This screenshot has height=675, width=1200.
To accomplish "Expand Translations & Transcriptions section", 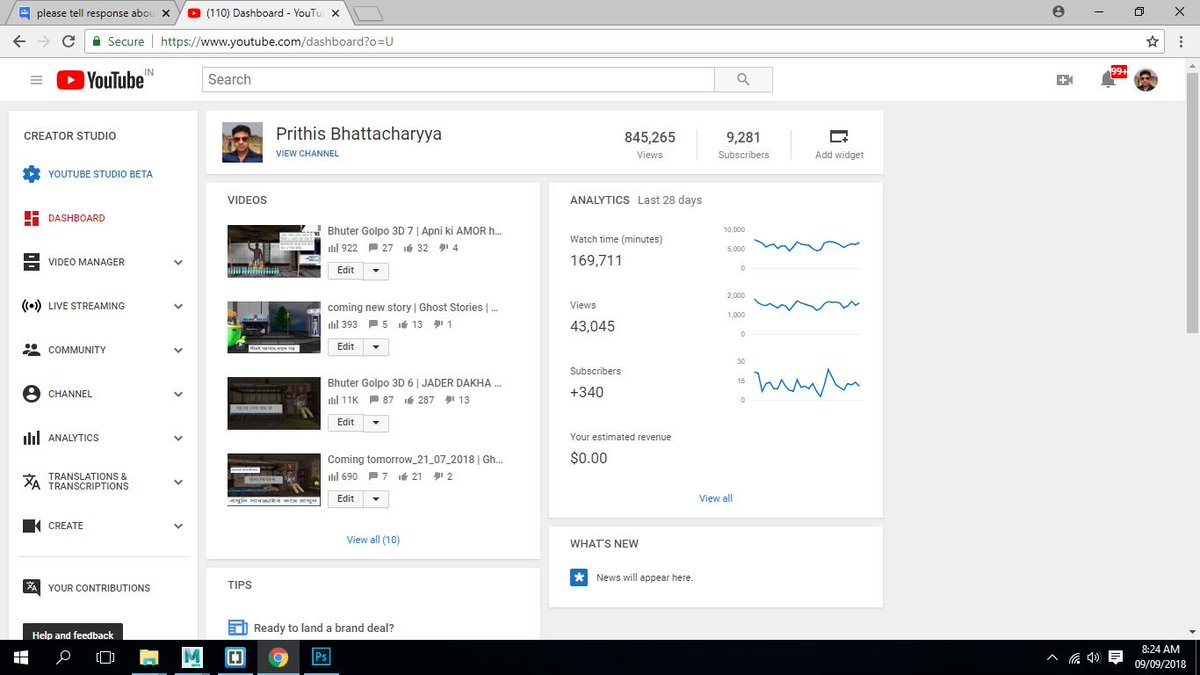I will [x=178, y=482].
